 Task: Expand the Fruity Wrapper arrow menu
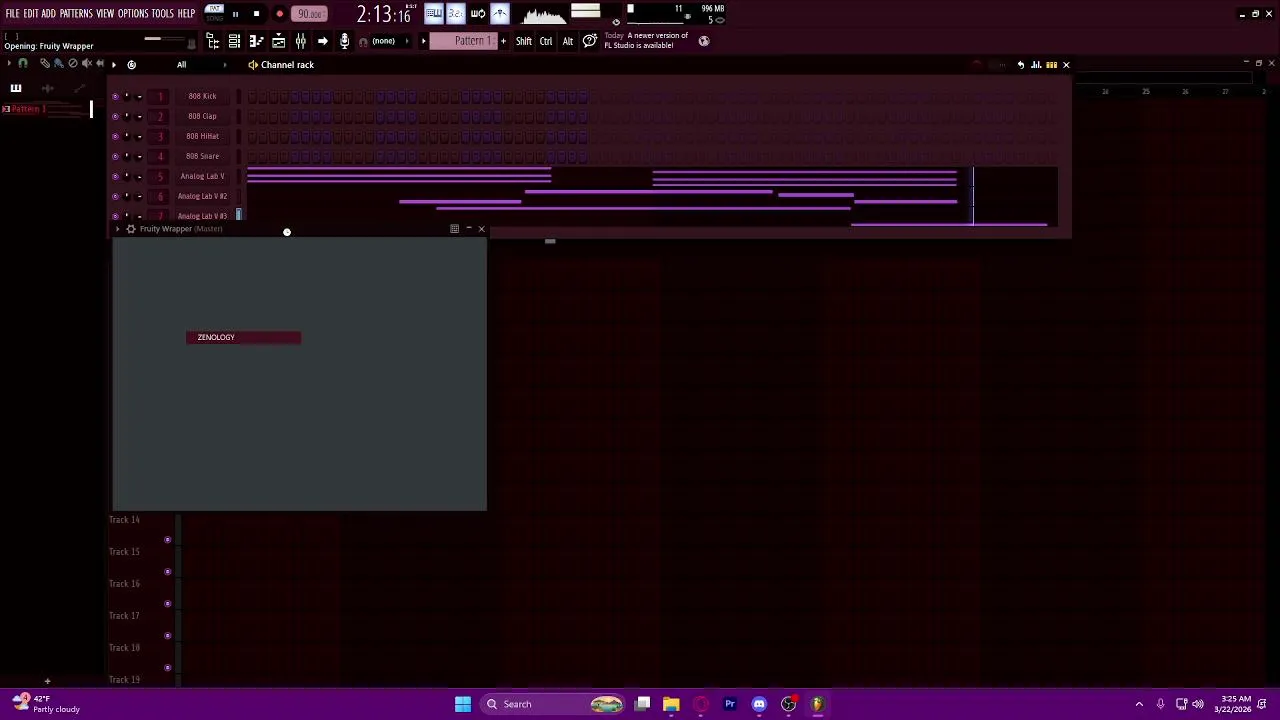click(x=117, y=229)
